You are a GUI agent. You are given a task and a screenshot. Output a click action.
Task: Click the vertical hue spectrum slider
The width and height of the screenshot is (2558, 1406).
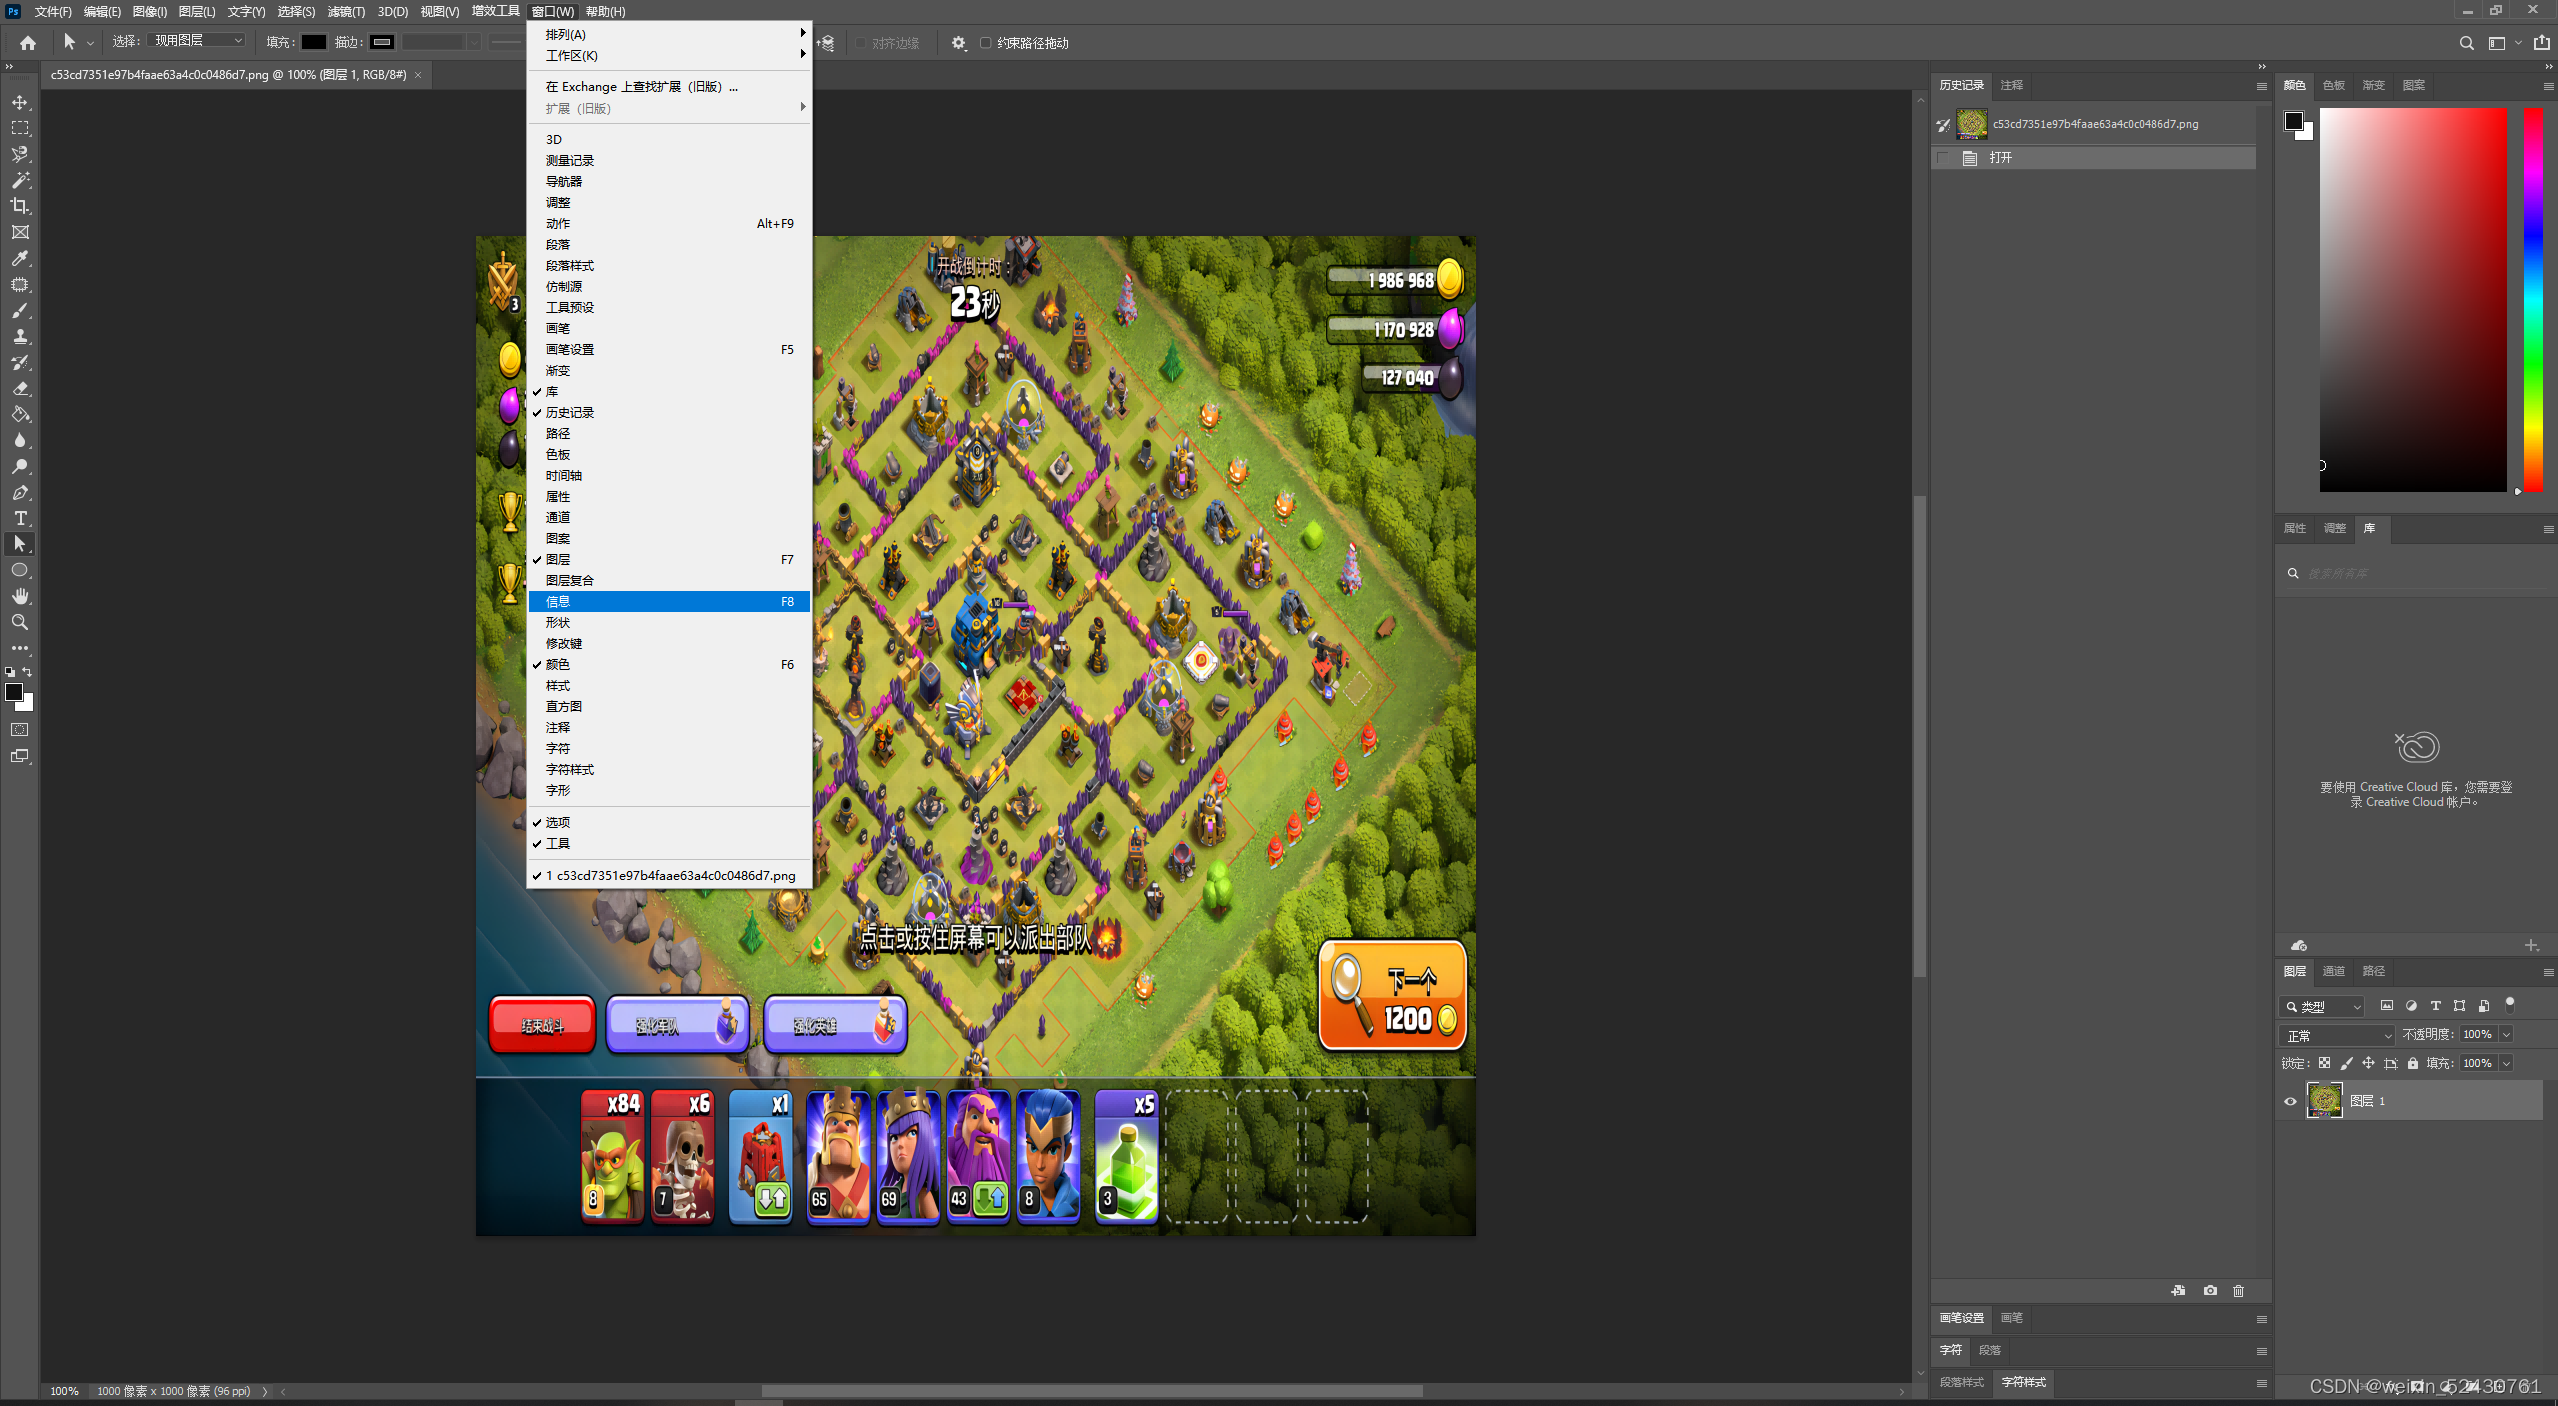click(x=2533, y=300)
